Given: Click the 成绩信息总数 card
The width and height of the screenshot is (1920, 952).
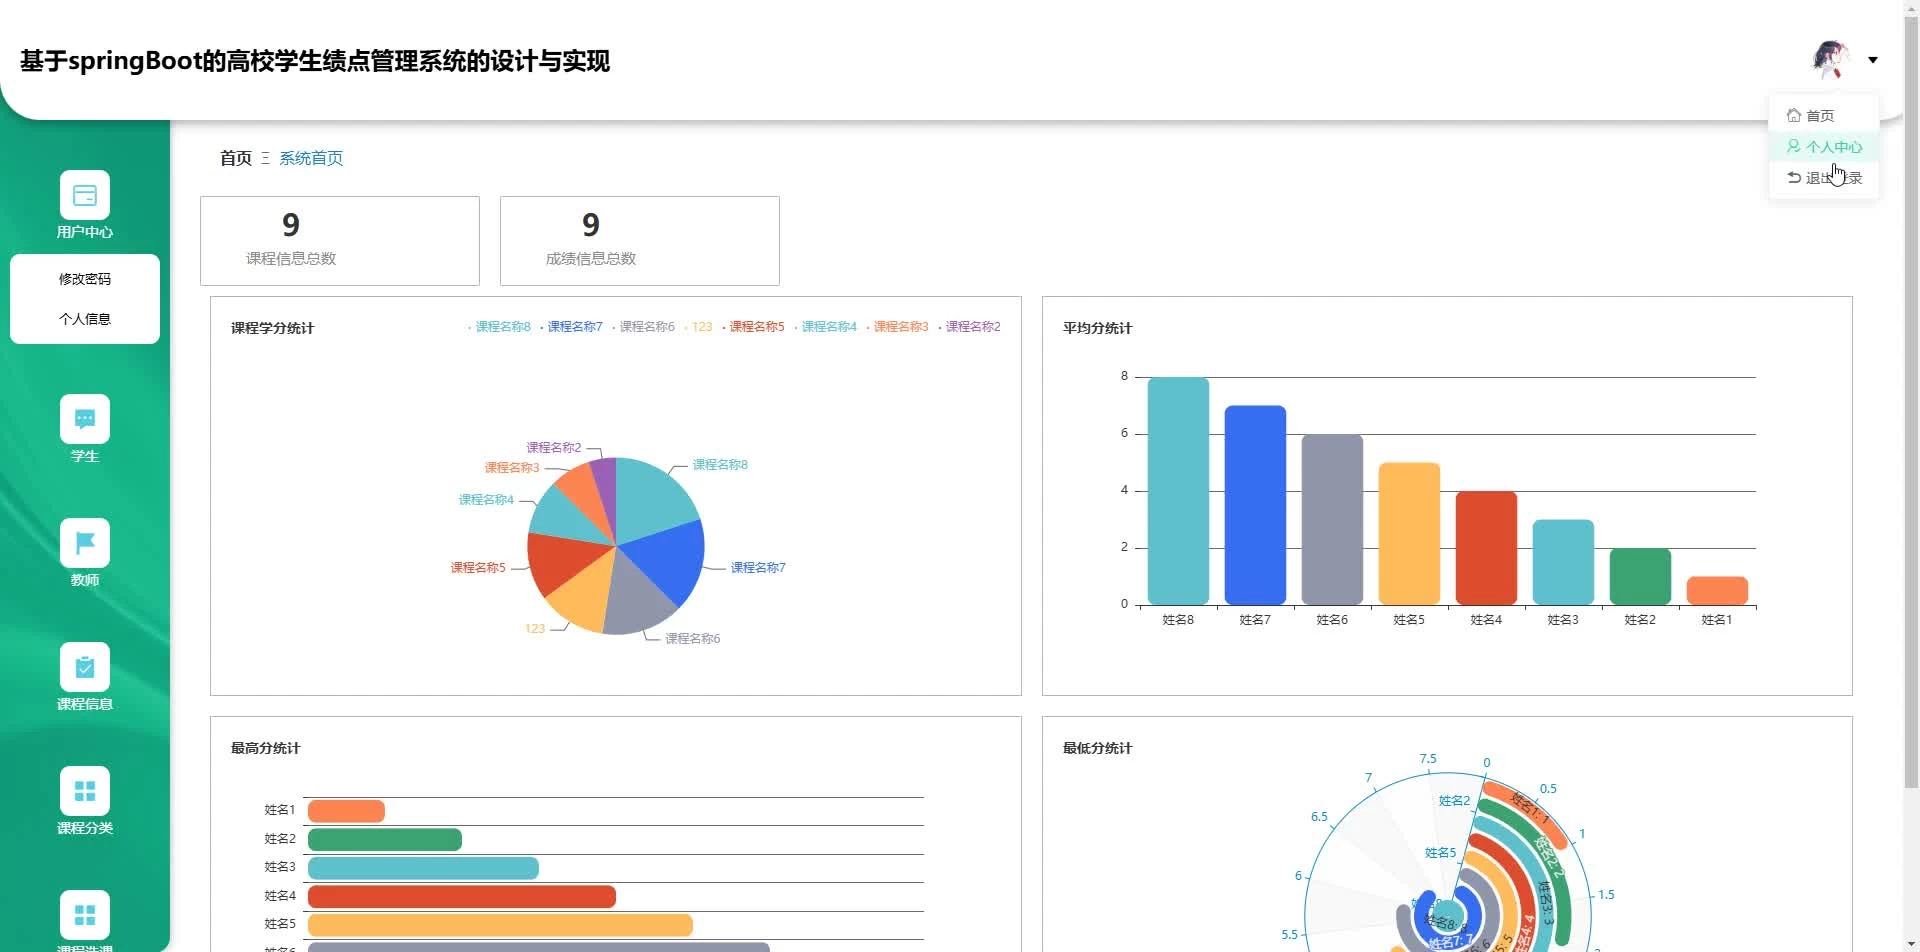Looking at the screenshot, I should (640, 241).
